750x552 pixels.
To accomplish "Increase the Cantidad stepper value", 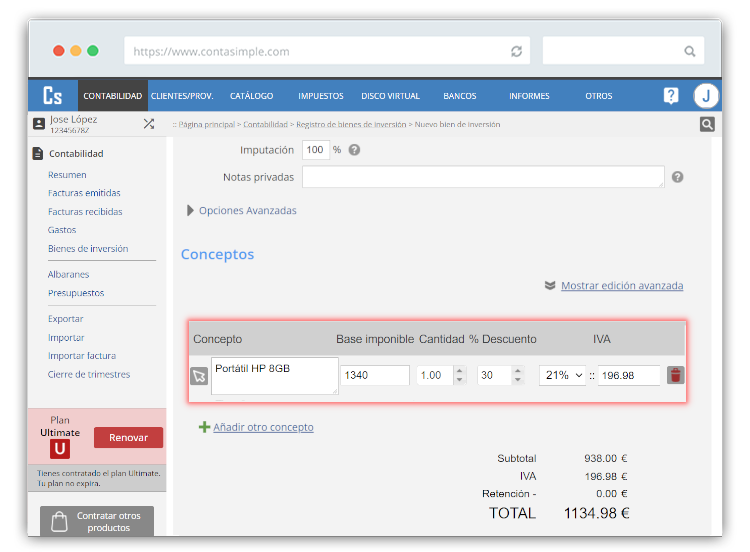I will (459, 371).
